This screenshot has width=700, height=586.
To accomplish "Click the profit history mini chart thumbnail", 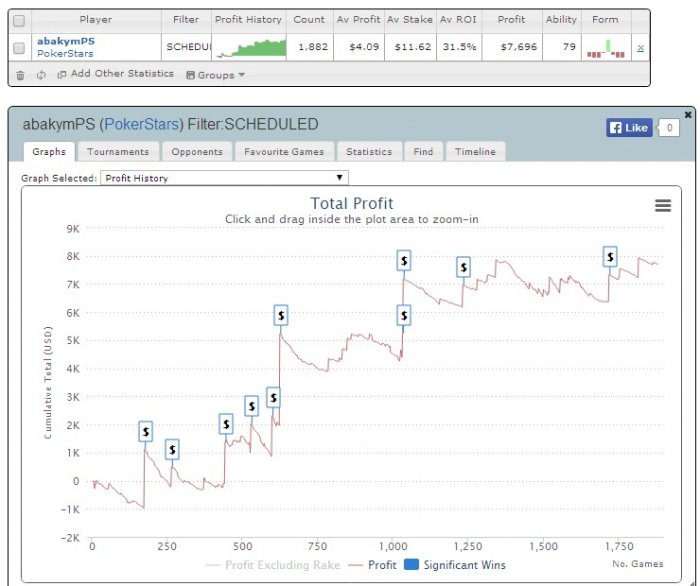I will point(251,48).
